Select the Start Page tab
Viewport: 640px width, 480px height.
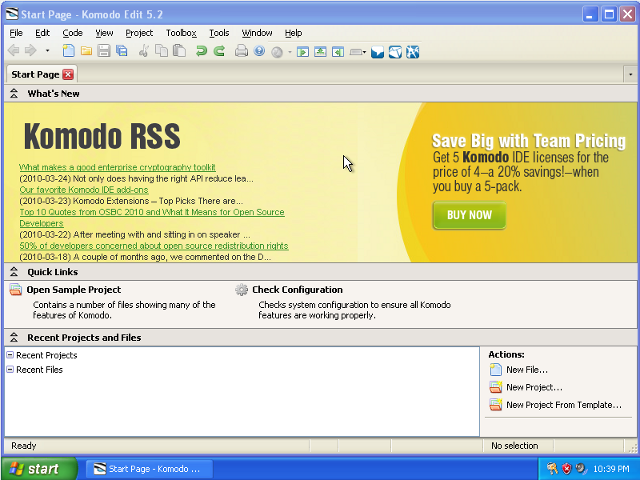35,75
